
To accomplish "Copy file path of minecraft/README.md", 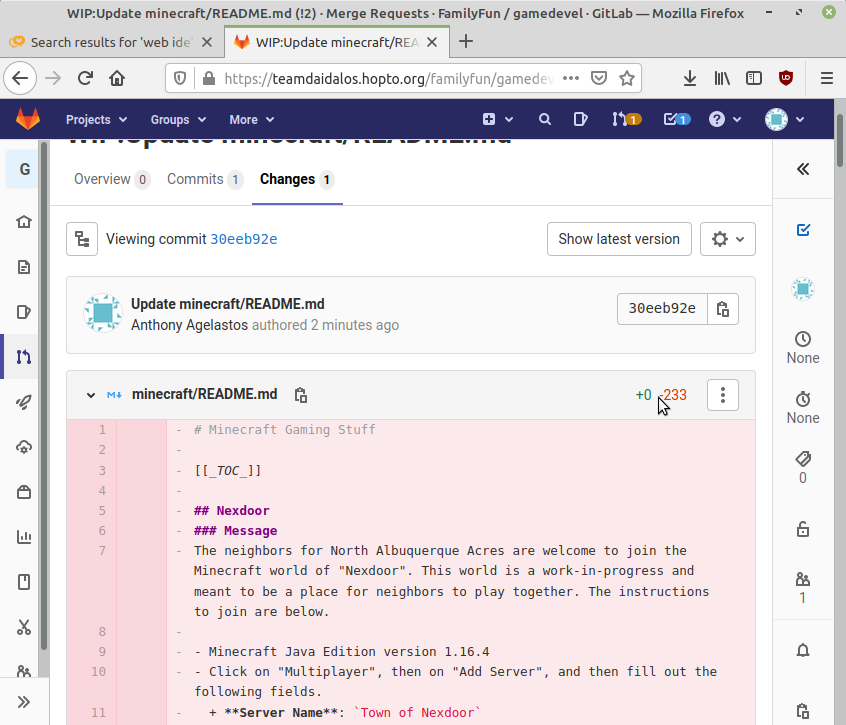I will point(301,395).
